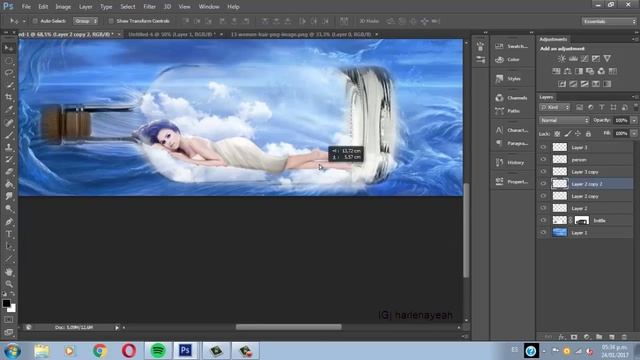Viewport: 640px width, 360px height.
Task: Select the Healing Brush tool
Action: coord(9,122)
